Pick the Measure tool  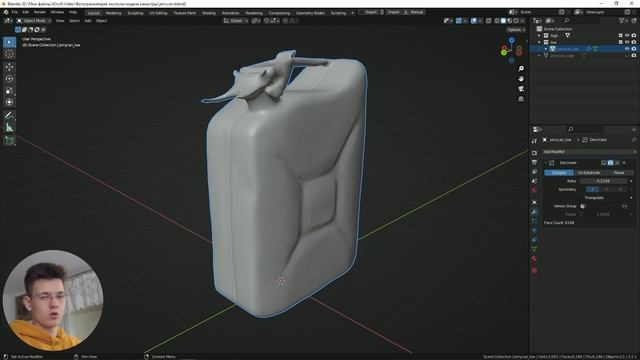point(9,128)
